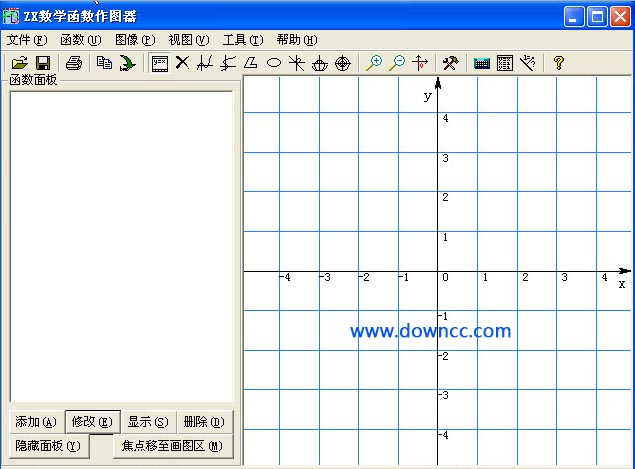The height and width of the screenshot is (469, 635).
Task: Click the printer icon in toolbar
Action: point(74,63)
